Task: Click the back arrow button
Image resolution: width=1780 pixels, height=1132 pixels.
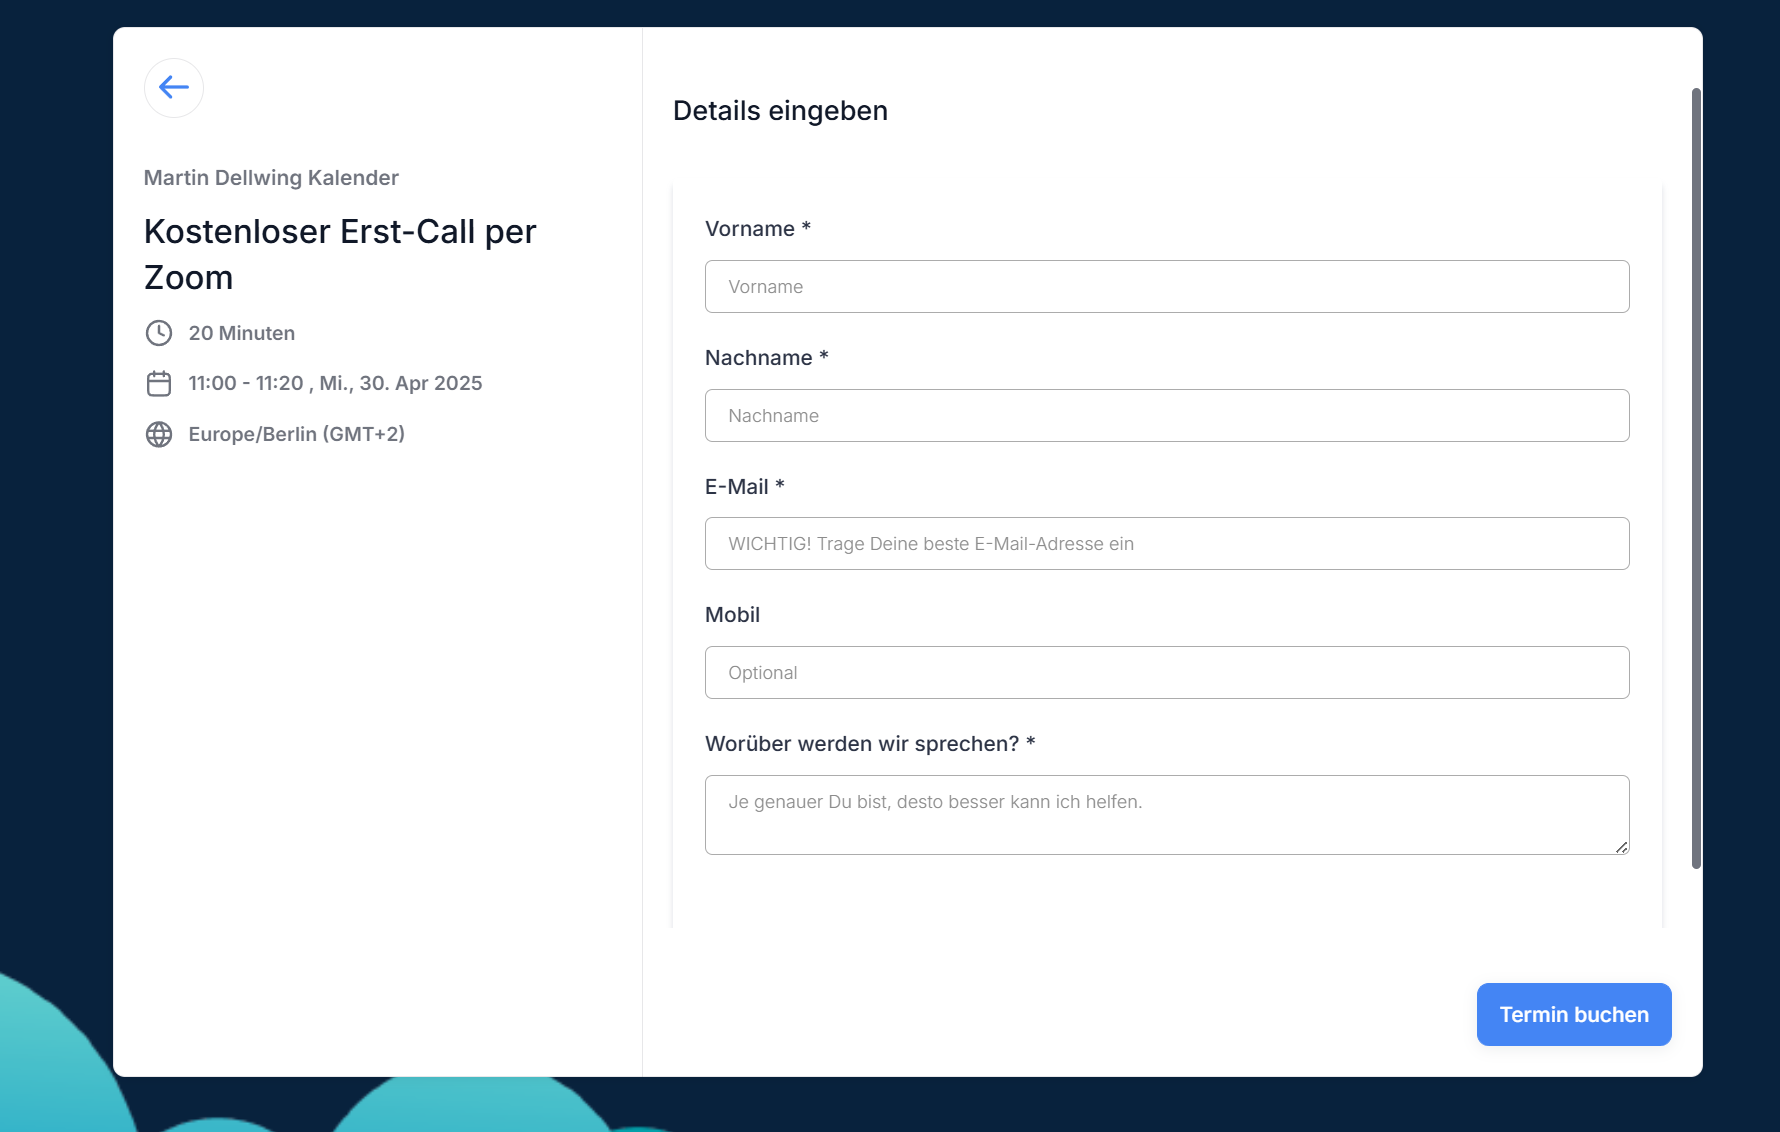Action: (x=174, y=88)
